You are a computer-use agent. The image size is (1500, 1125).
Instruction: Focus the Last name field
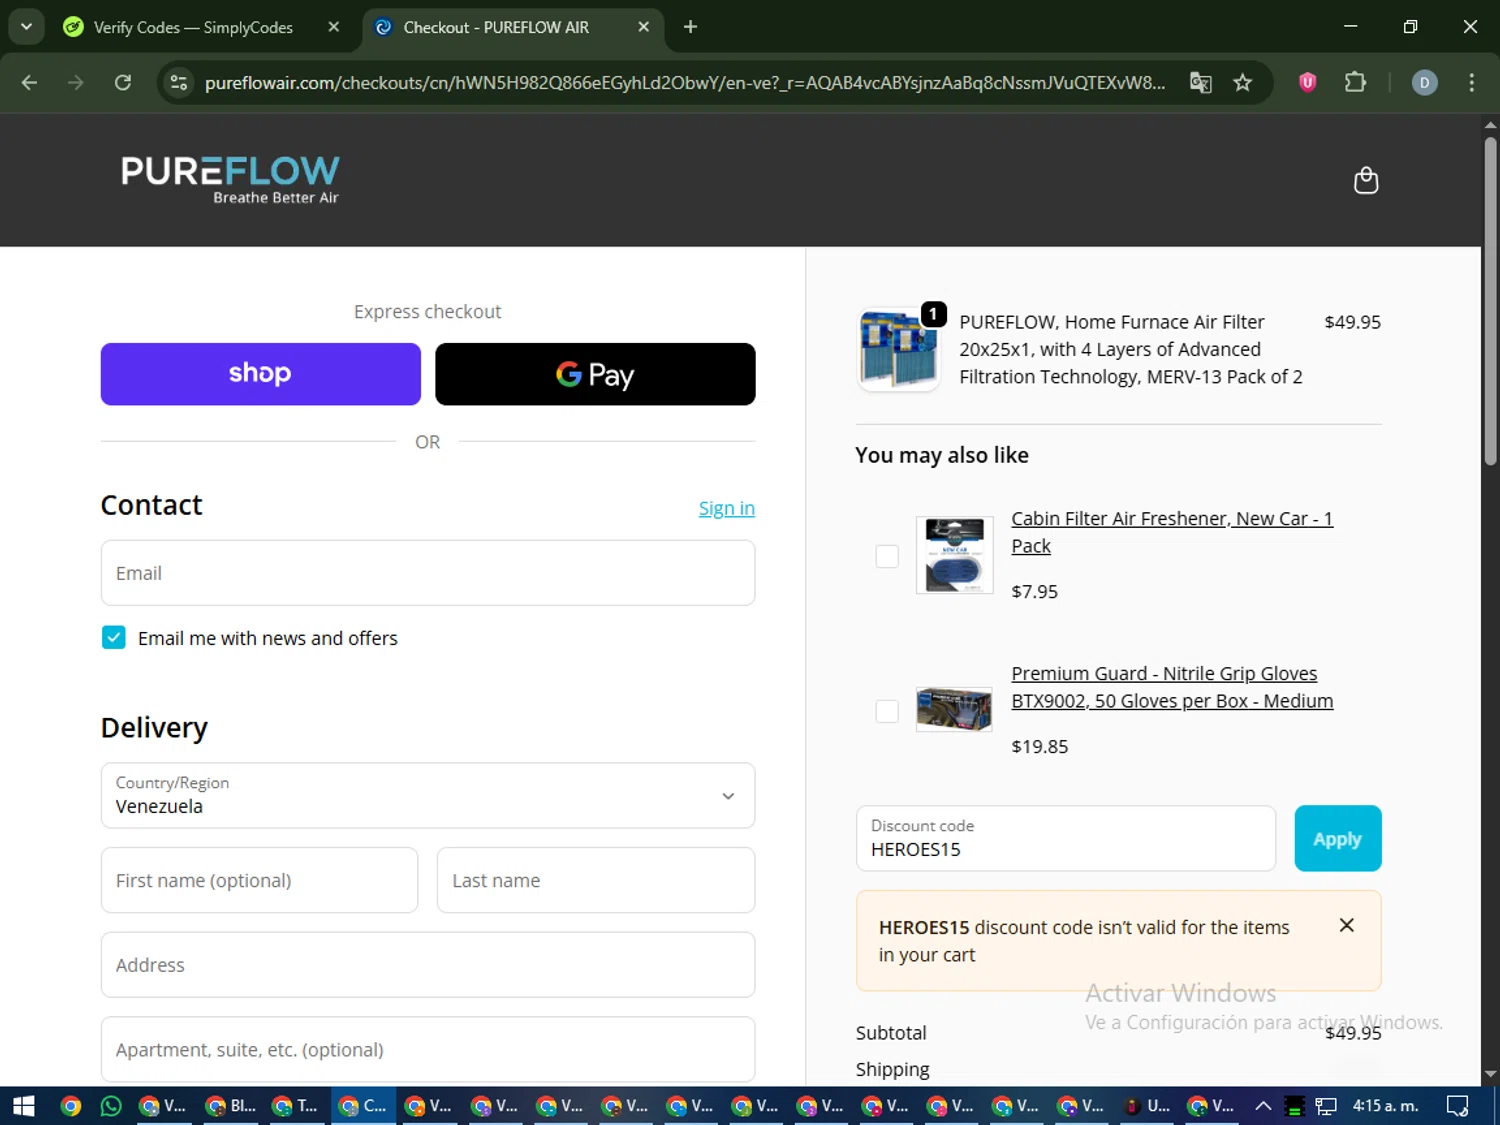point(596,880)
